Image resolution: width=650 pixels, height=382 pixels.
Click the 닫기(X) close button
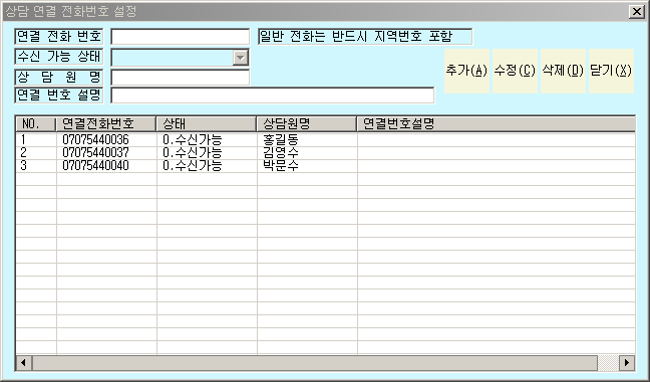pos(611,71)
